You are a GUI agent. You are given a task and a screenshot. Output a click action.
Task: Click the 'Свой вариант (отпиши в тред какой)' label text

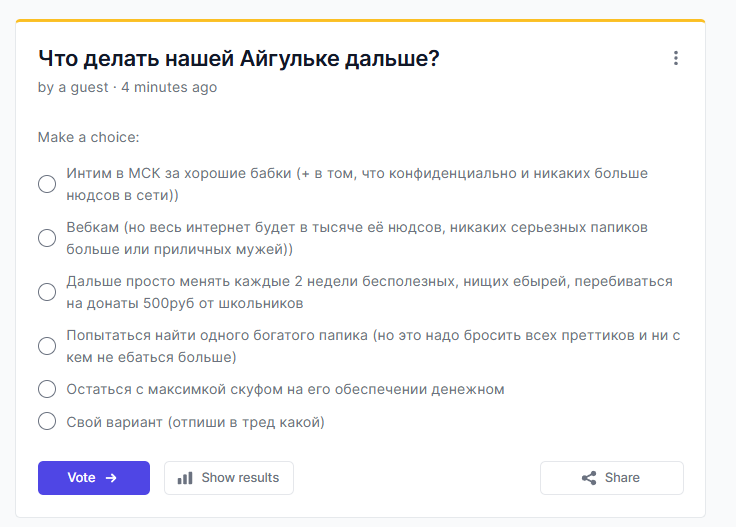195,422
